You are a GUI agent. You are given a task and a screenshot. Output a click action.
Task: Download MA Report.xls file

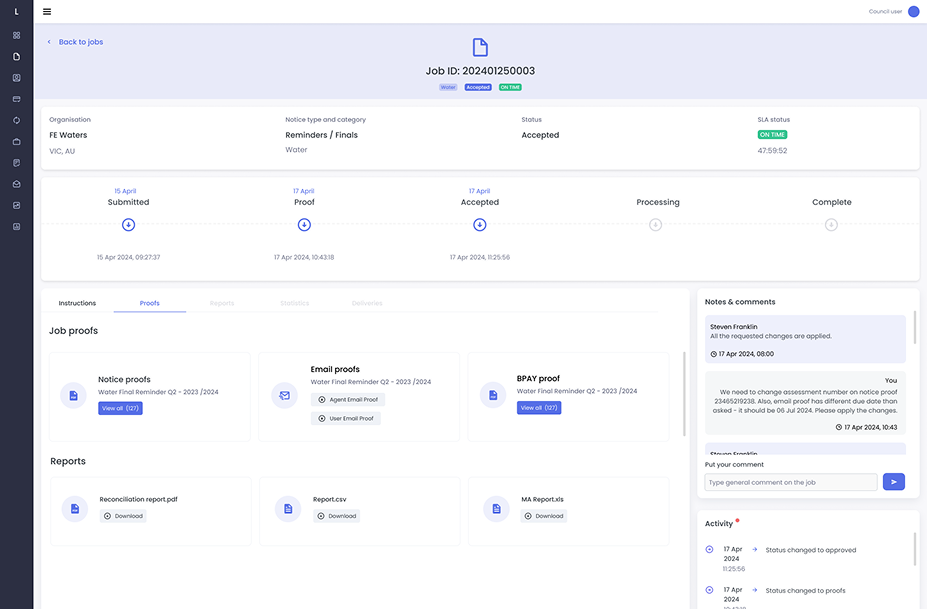(544, 516)
